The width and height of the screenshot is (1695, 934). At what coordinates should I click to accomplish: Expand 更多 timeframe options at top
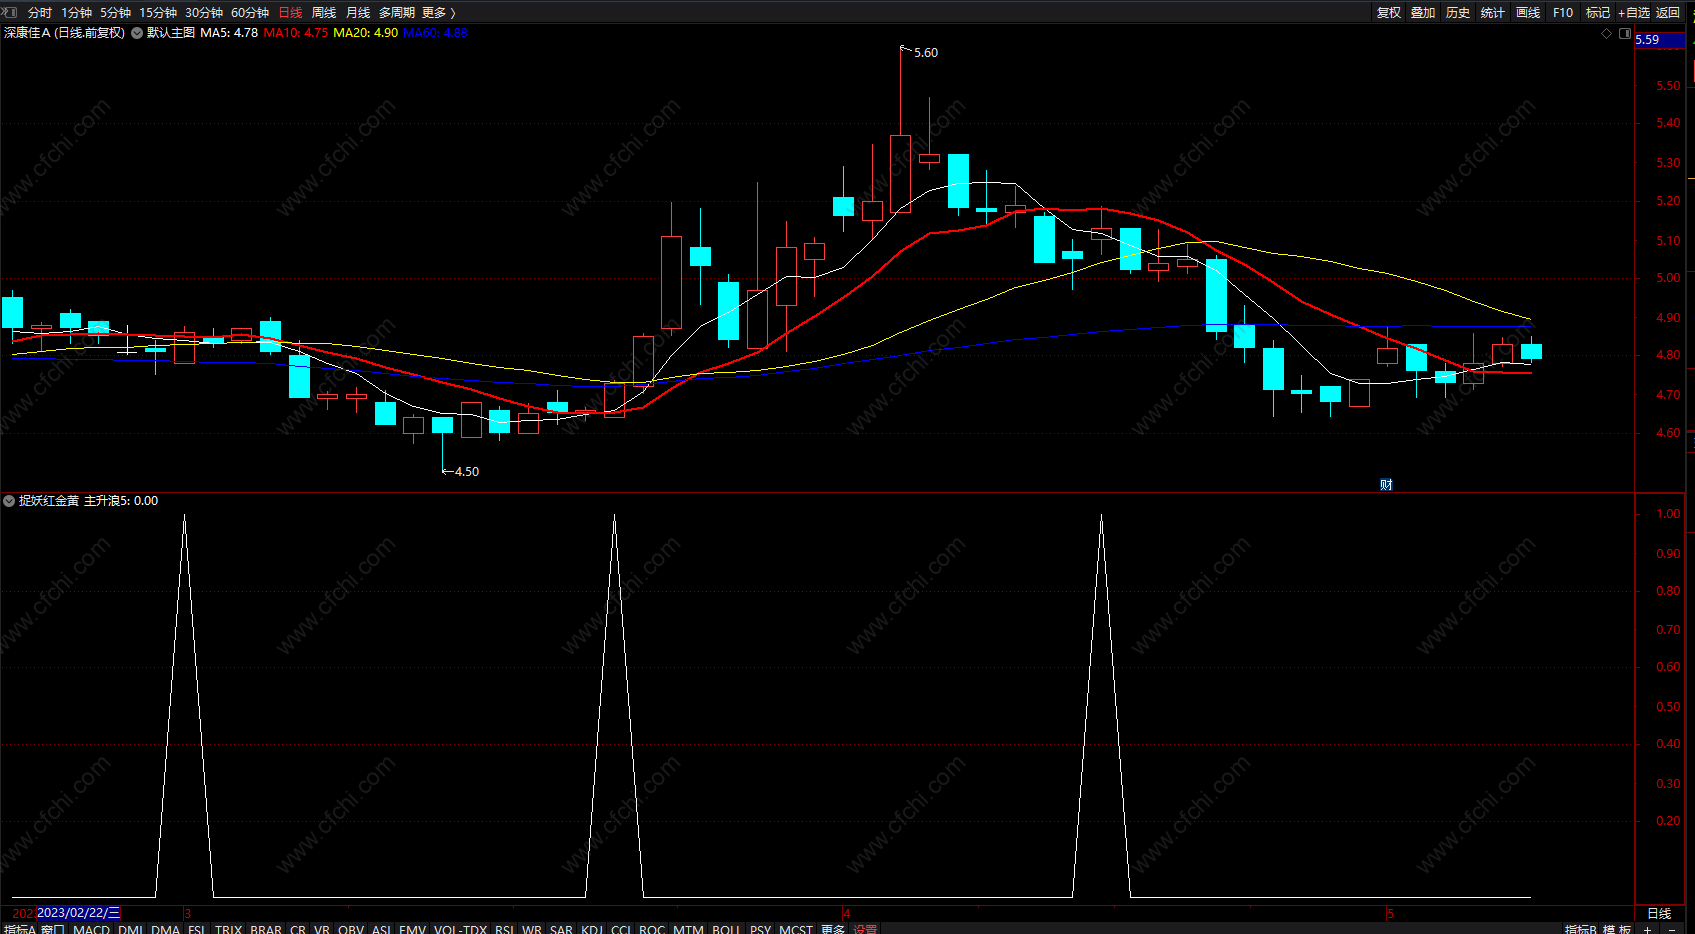439,12
